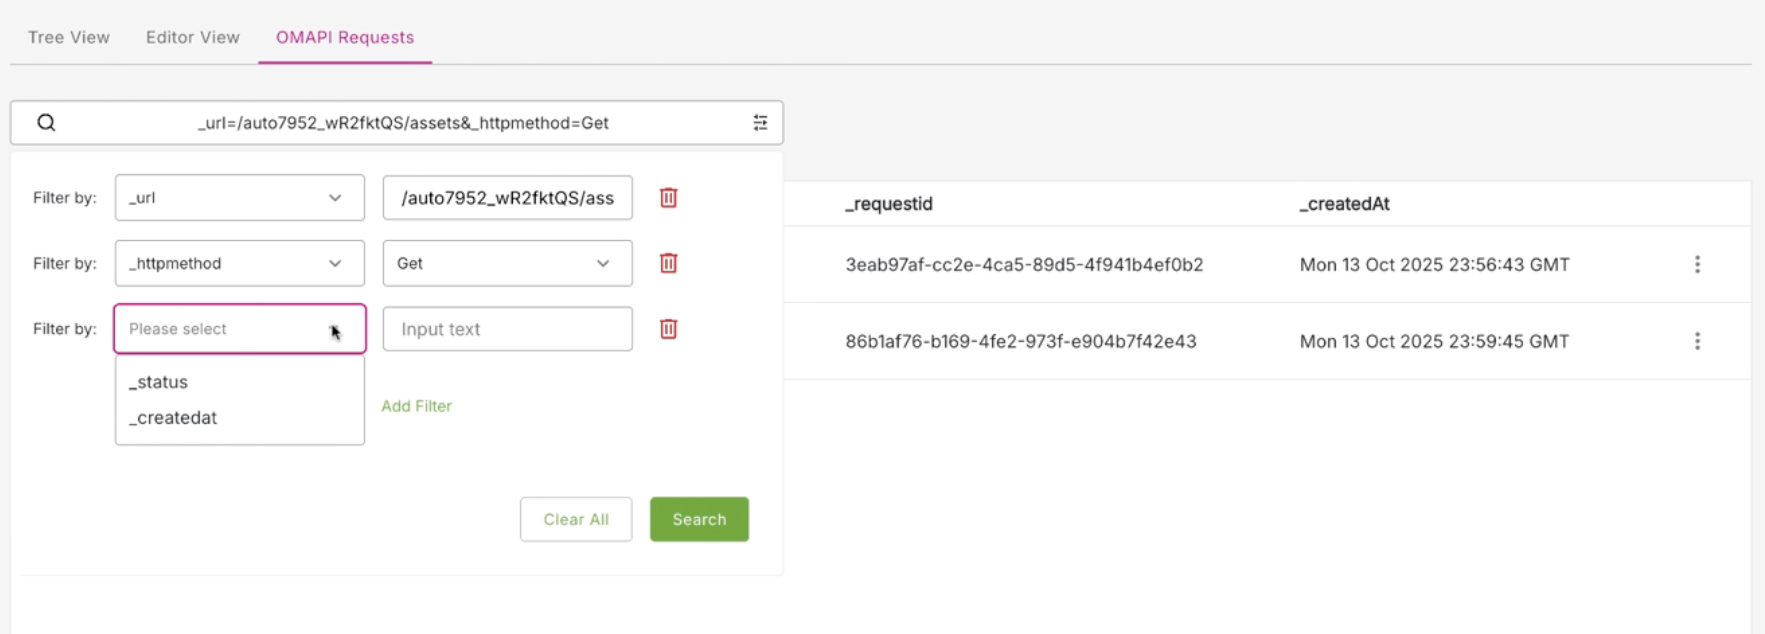Remove the _httpmethod filter row
Image resolution: width=1765 pixels, height=634 pixels.
point(668,263)
